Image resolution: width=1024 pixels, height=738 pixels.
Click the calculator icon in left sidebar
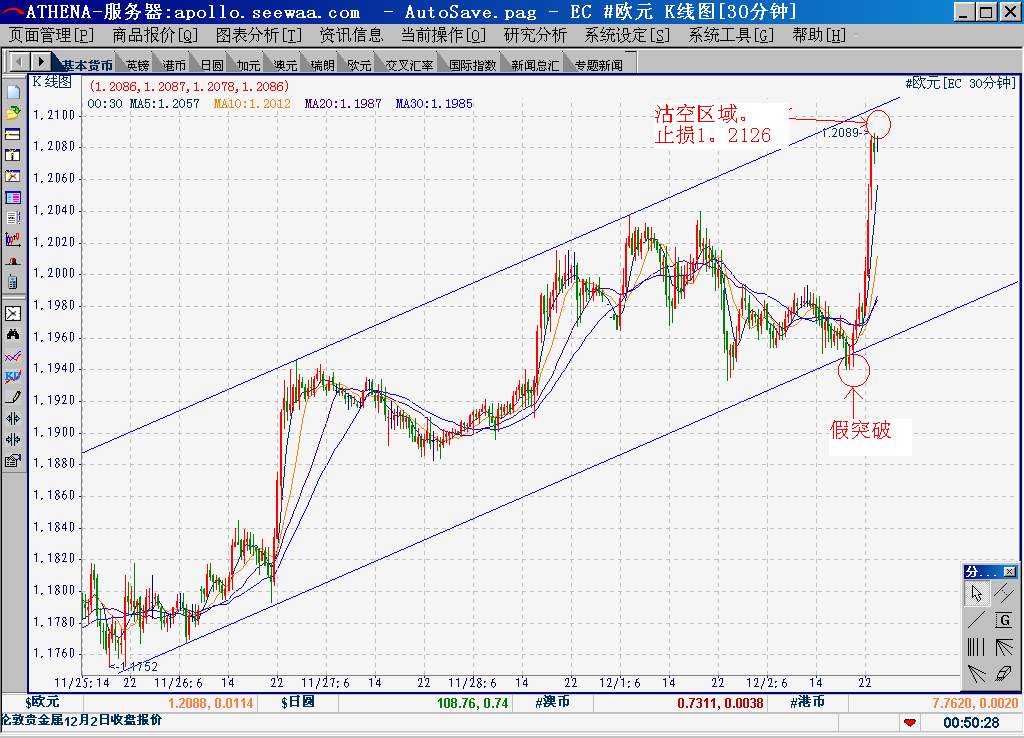(x=13, y=281)
